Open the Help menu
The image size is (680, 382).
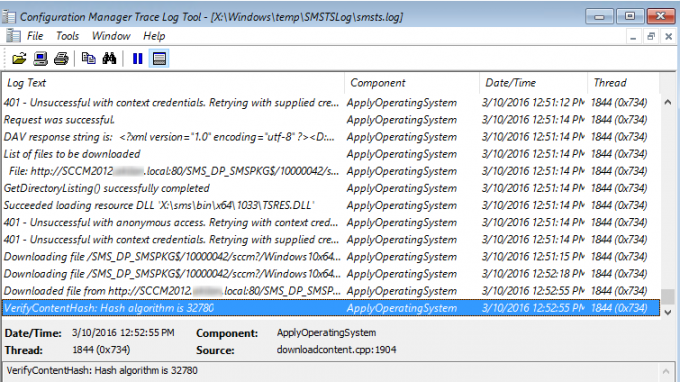[x=154, y=36]
